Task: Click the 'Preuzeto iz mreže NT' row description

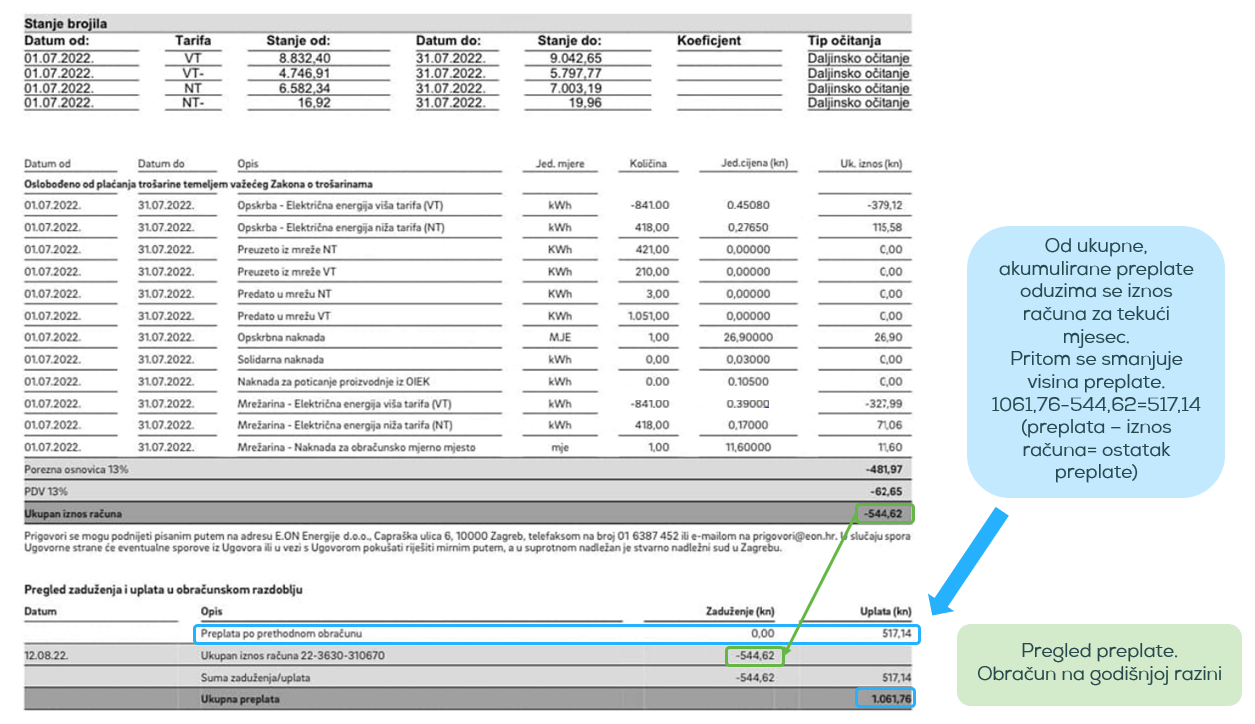Action: click(285, 250)
